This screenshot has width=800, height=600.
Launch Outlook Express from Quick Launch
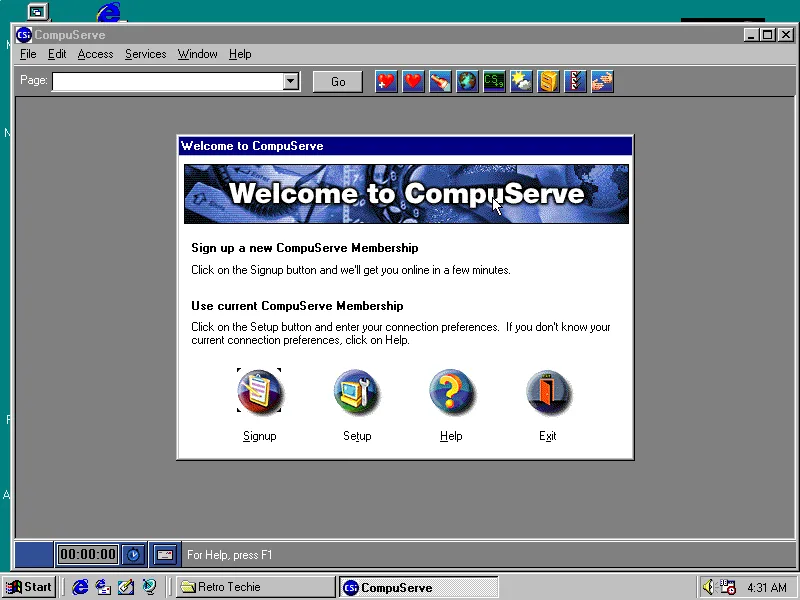pyautogui.click(x=104, y=587)
